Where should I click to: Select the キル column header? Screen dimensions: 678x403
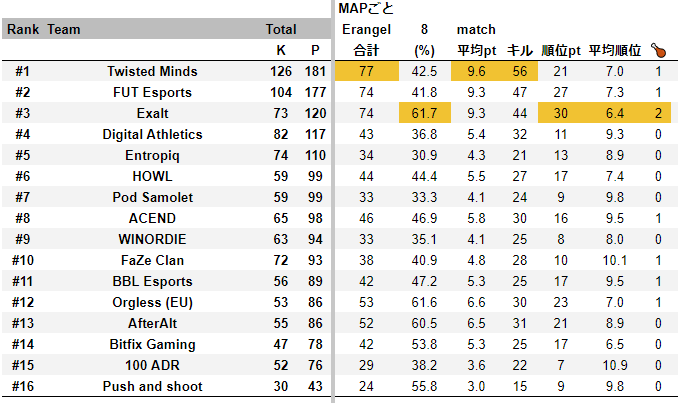(520, 50)
